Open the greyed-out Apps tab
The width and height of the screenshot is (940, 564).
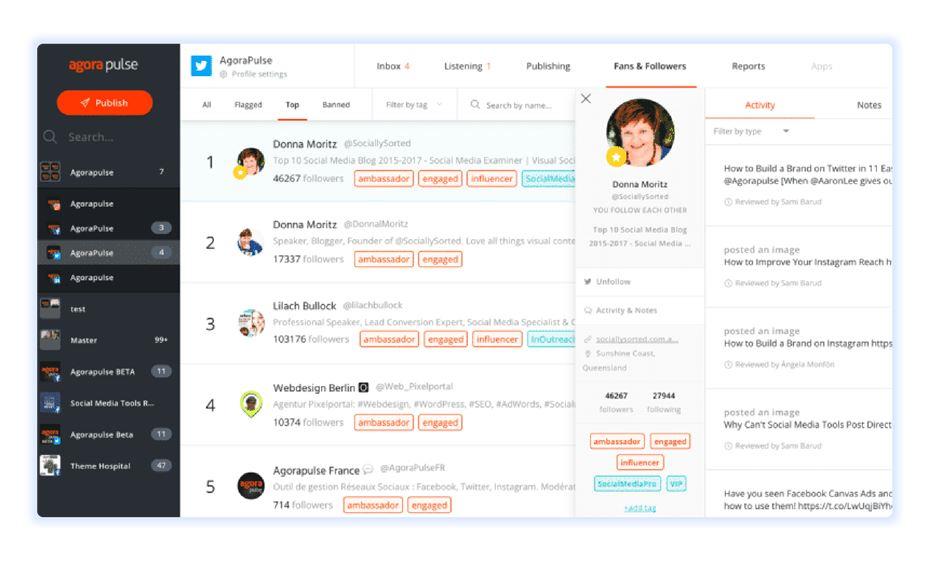coord(821,66)
